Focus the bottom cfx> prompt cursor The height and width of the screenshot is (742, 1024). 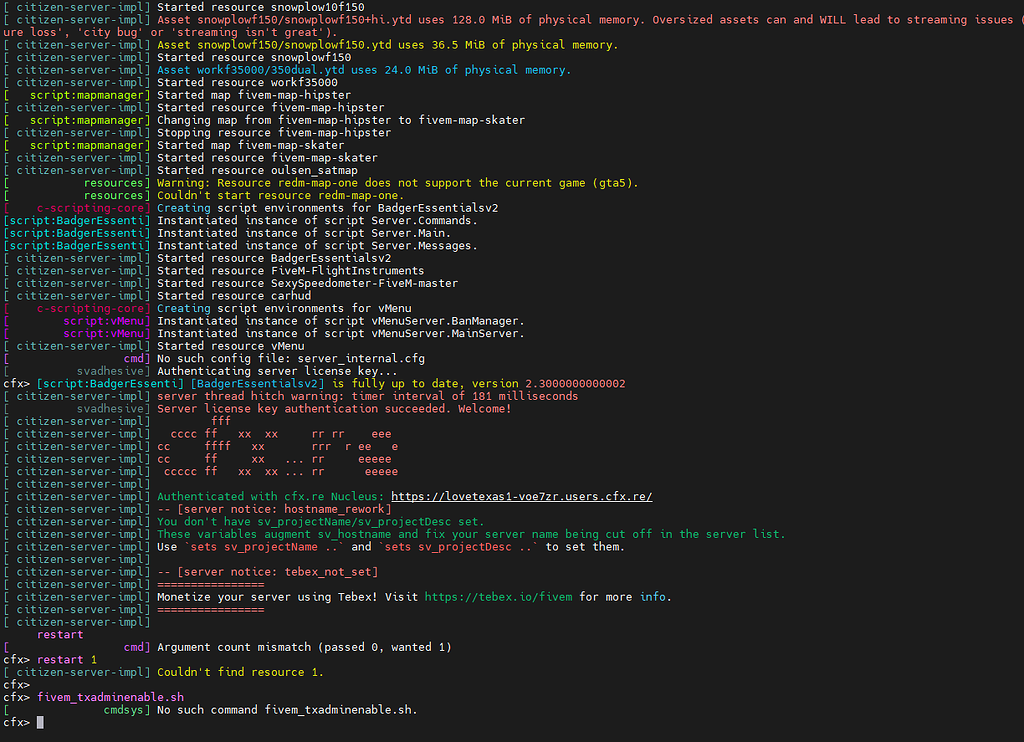pos(40,722)
